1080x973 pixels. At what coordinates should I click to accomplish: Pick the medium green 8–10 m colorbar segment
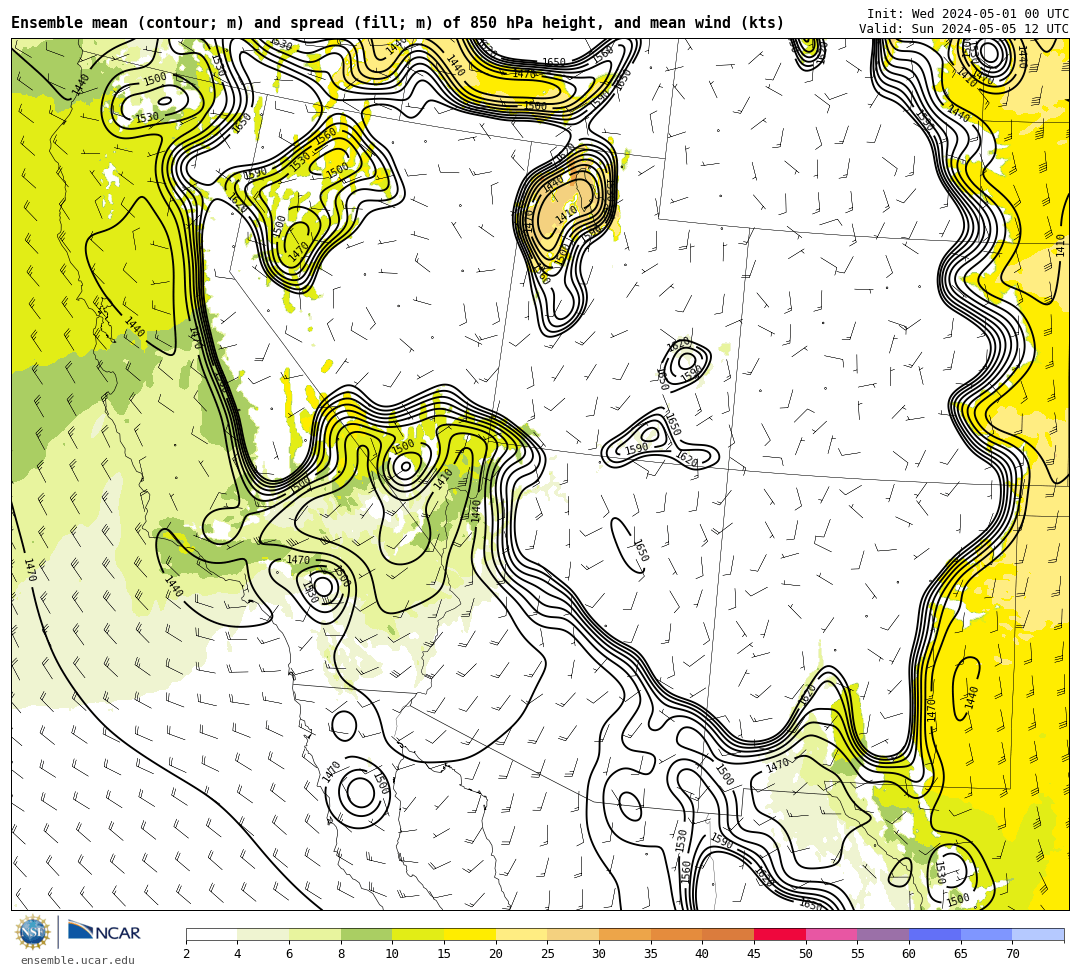coord(366,934)
